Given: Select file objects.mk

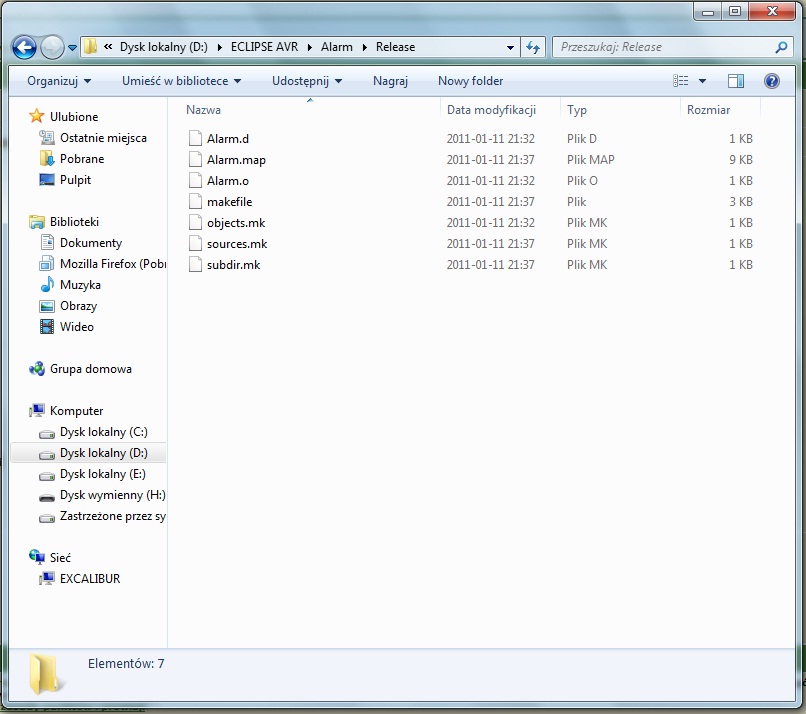Looking at the screenshot, I should tap(236, 223).
